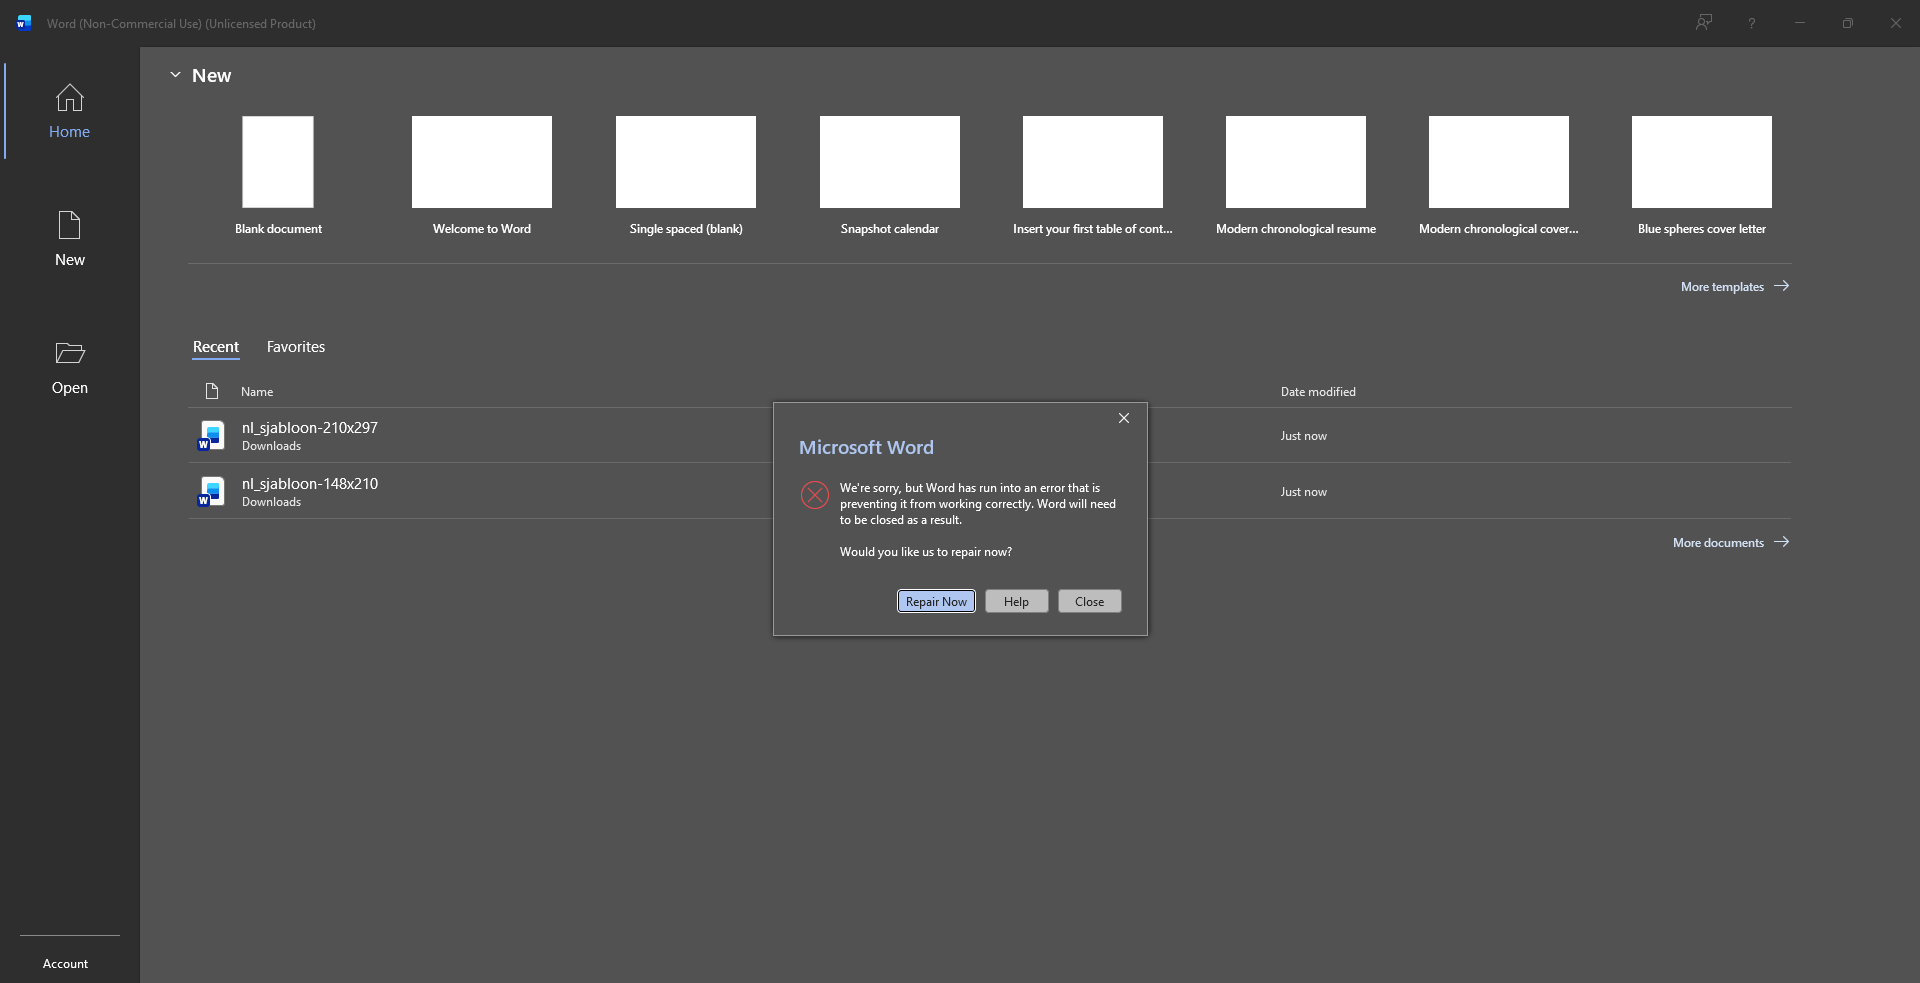Dismiss the dialog with its X button
The height and width of the screenshot is (983, 1920).
(1123, 418)
